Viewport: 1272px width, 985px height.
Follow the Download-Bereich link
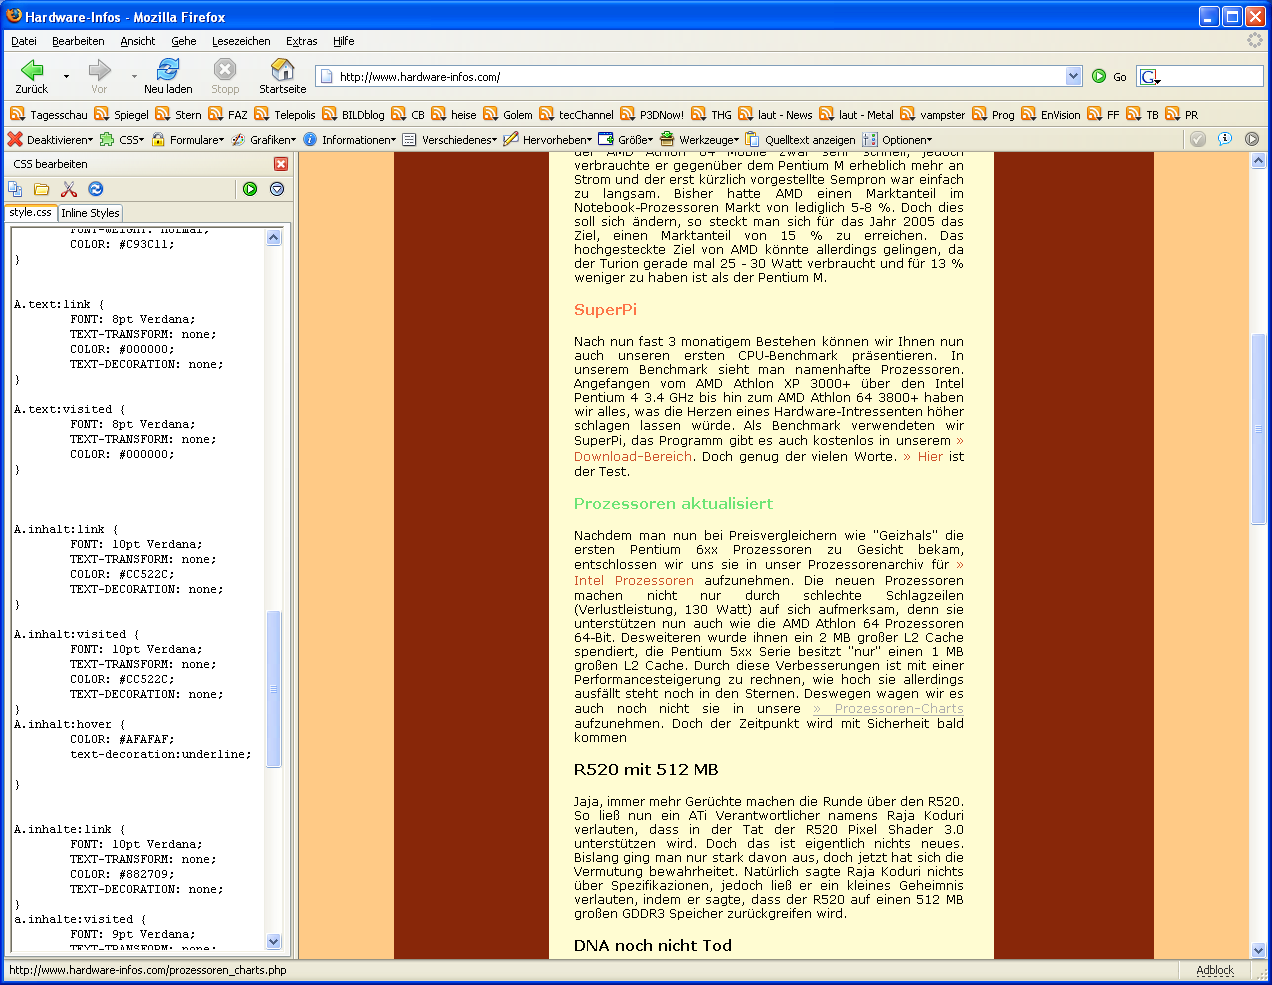633,457
